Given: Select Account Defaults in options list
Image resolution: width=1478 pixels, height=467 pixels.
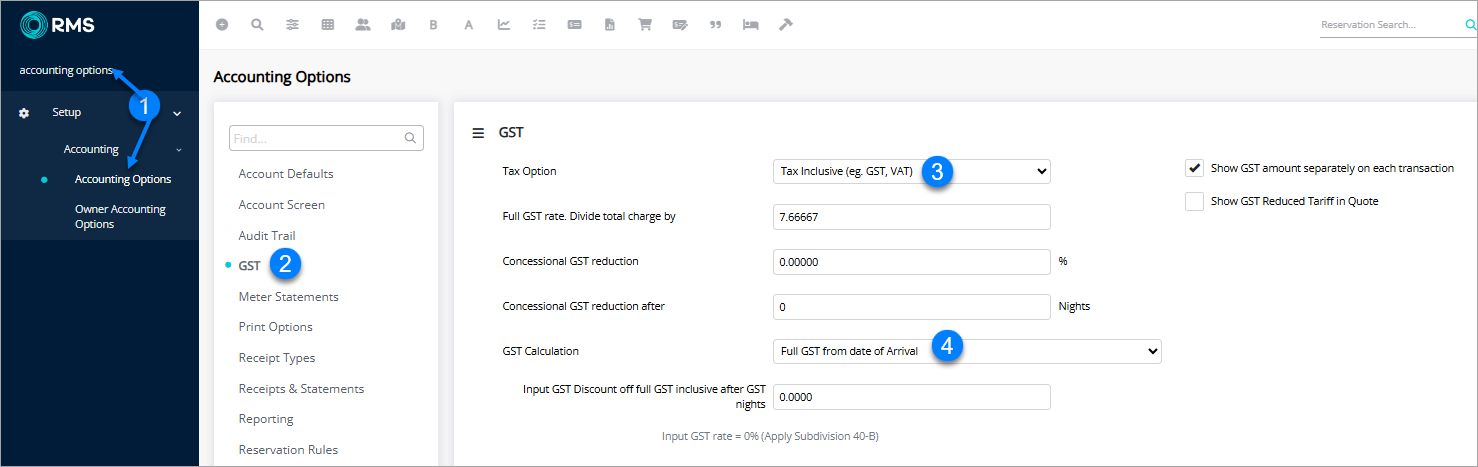Looking at the screenshot, I should point(285,174).
